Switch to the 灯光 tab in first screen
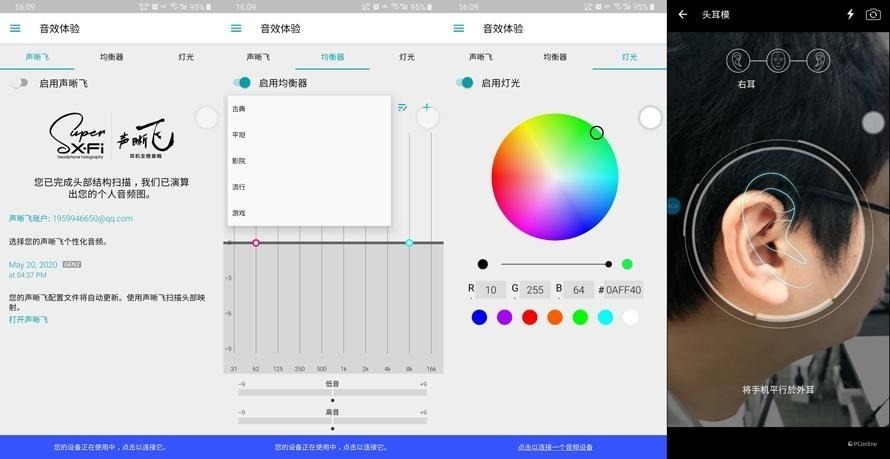Viewport: 890px width, 459px height. (186, 57)
